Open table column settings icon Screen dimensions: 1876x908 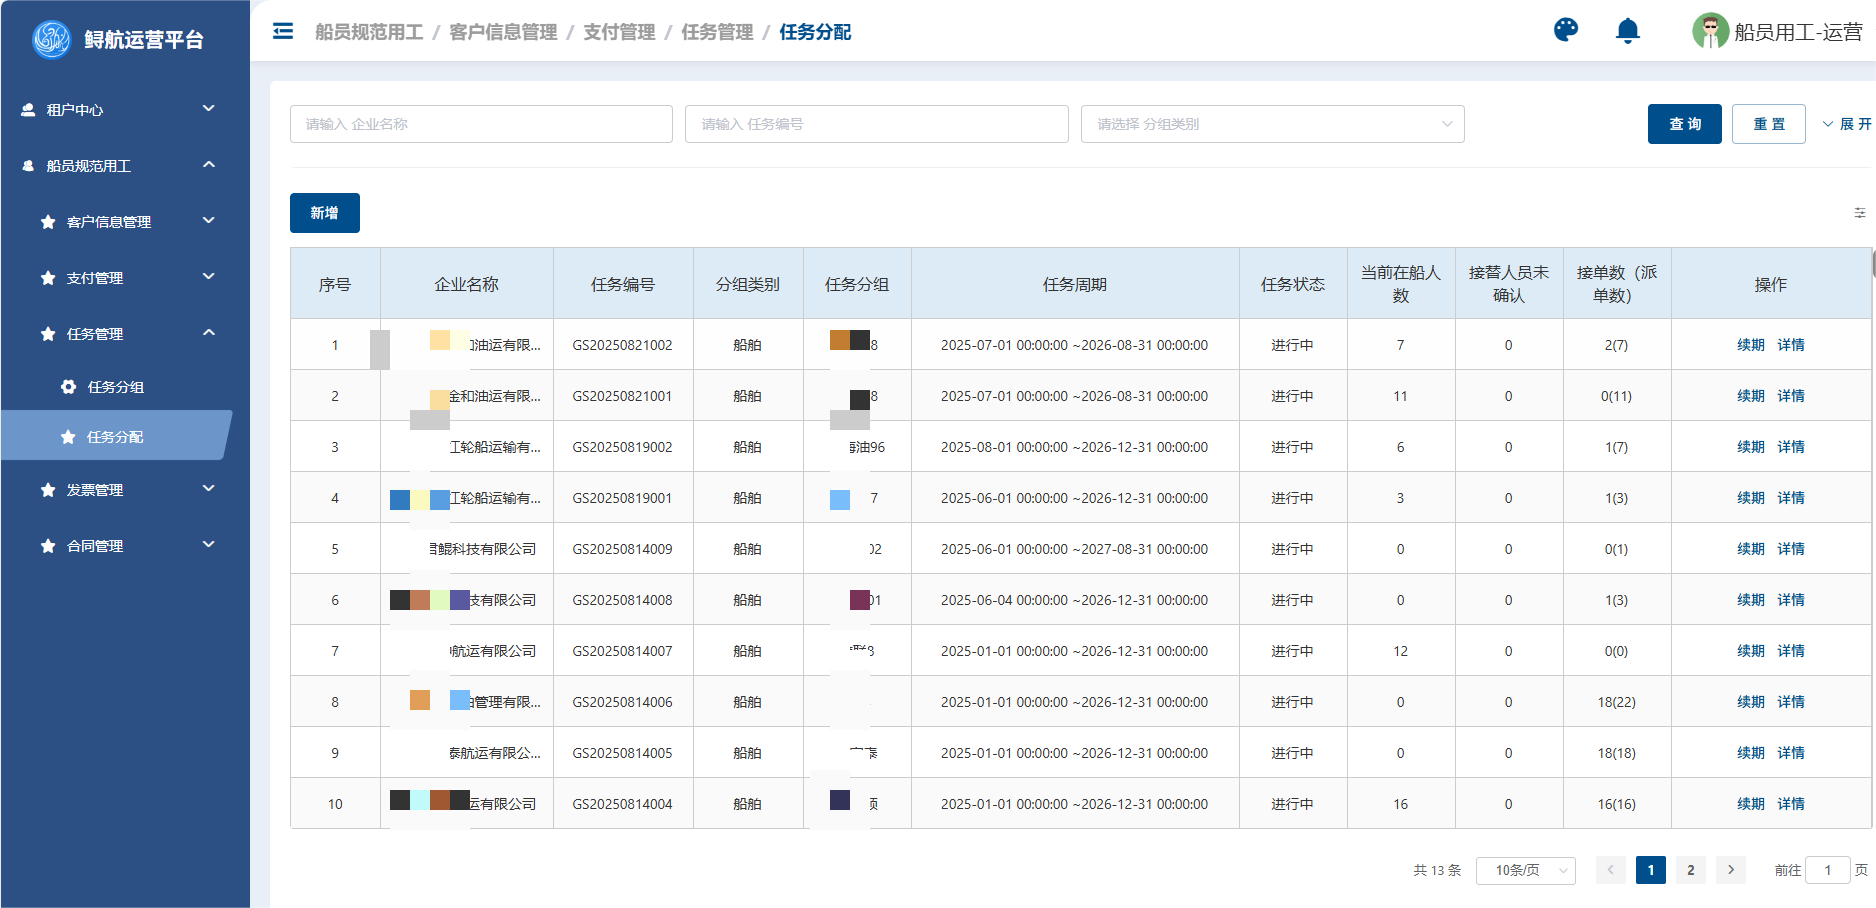pos(1859,213)
